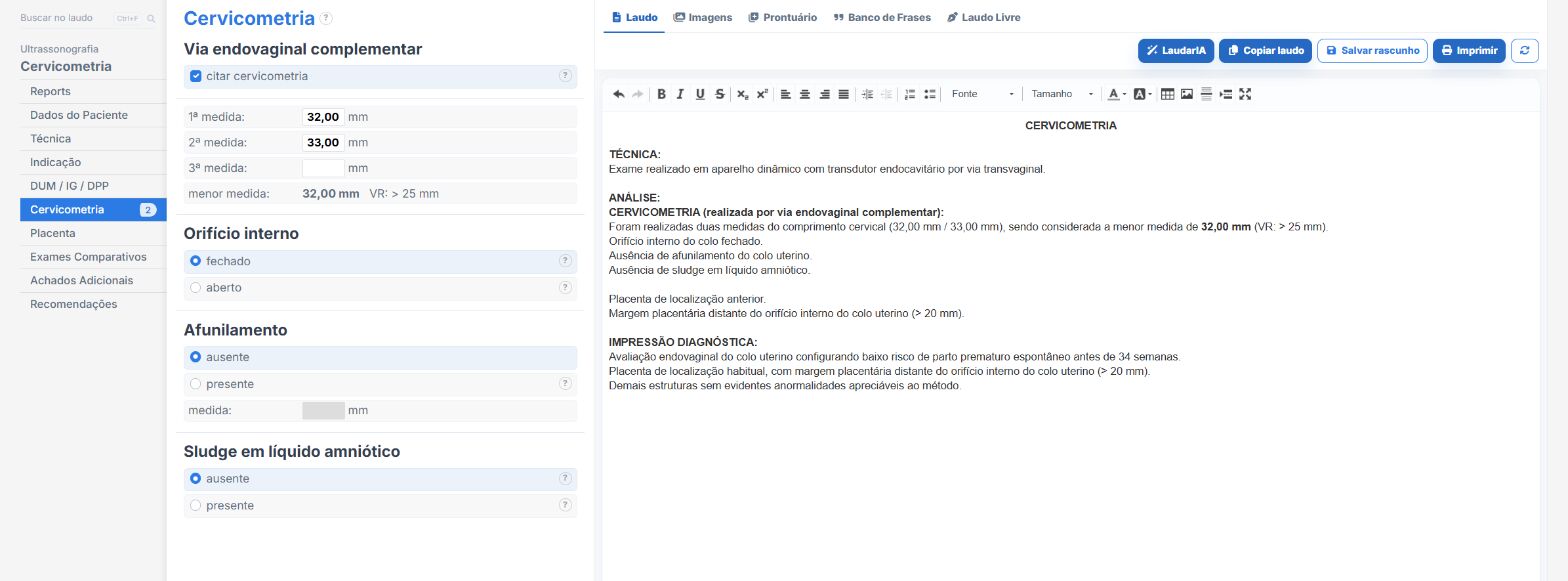Apply bold formatting in report editor
Viewport: 1568px width, 581px height.
[661, 94]
